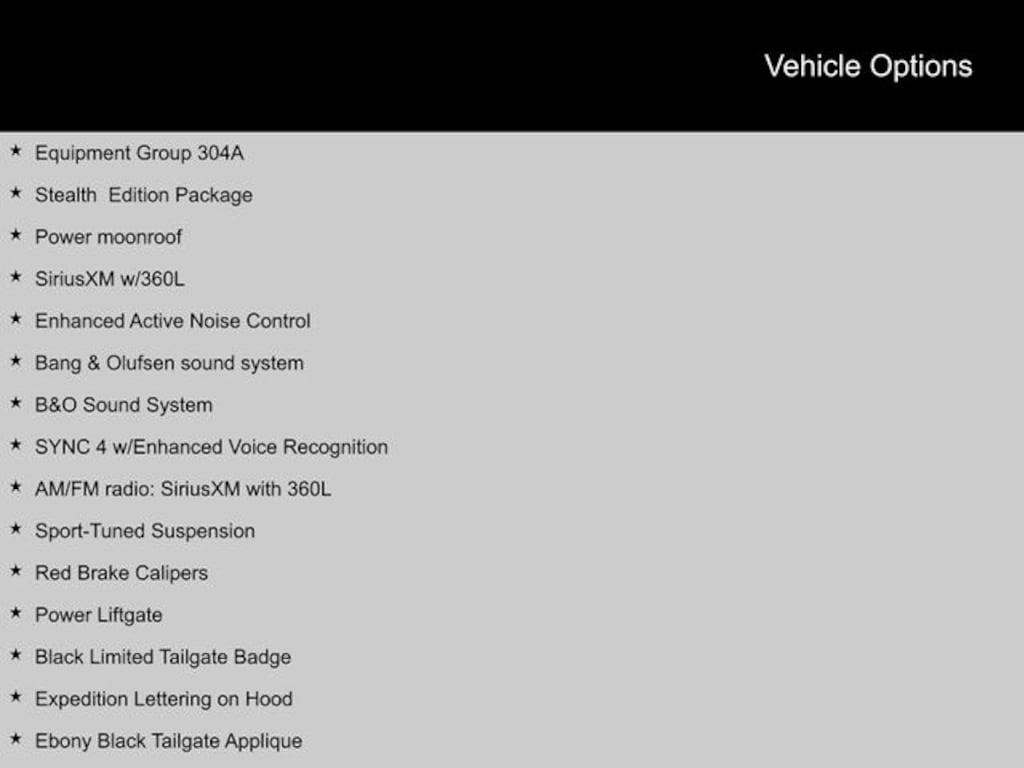Select the Black Limited Tailgate Badge text
Image resolution: width=1024 pixels, height=768 pixels.
(x=163, y=657)
